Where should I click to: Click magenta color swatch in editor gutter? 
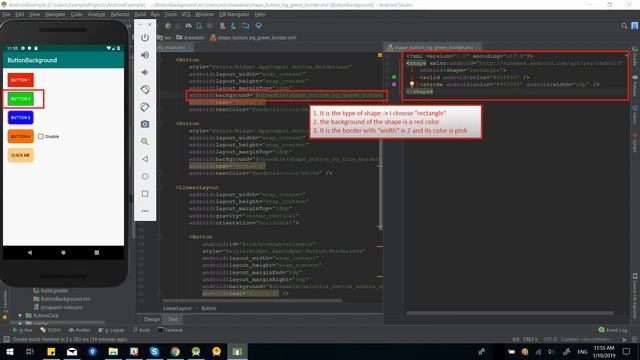[x=394, y=84]
